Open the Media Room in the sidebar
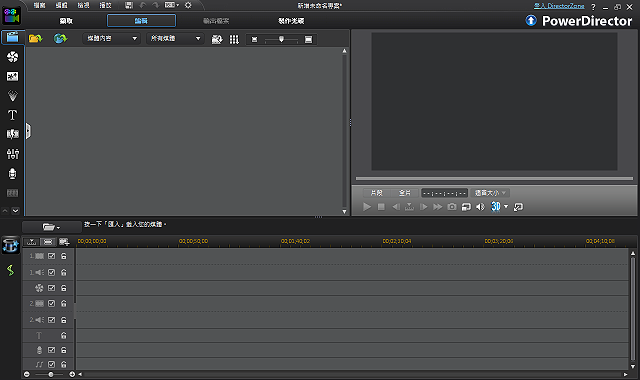Viewport: 640px width, 380px height. click(12, 37)
